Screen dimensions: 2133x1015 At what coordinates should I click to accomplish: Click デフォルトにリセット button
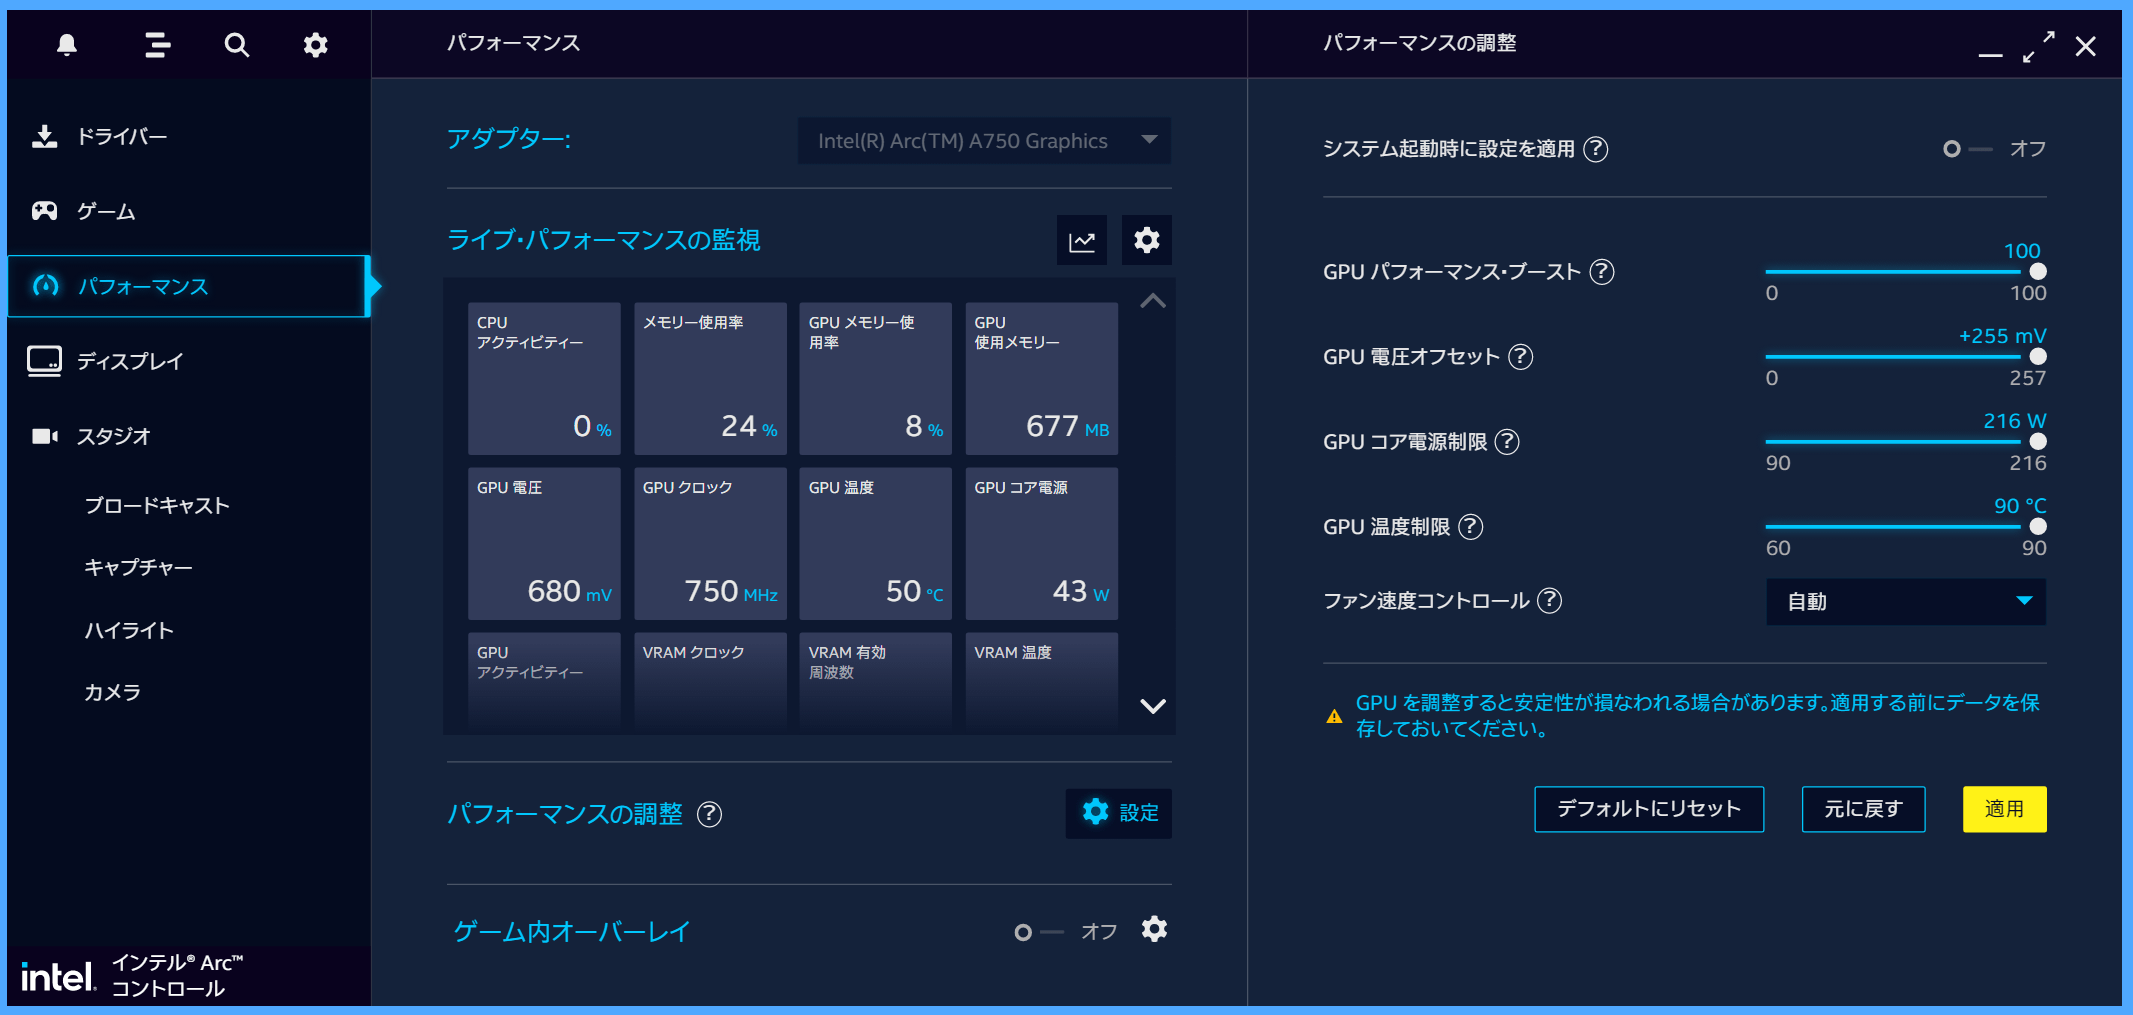coord(1649,809)
